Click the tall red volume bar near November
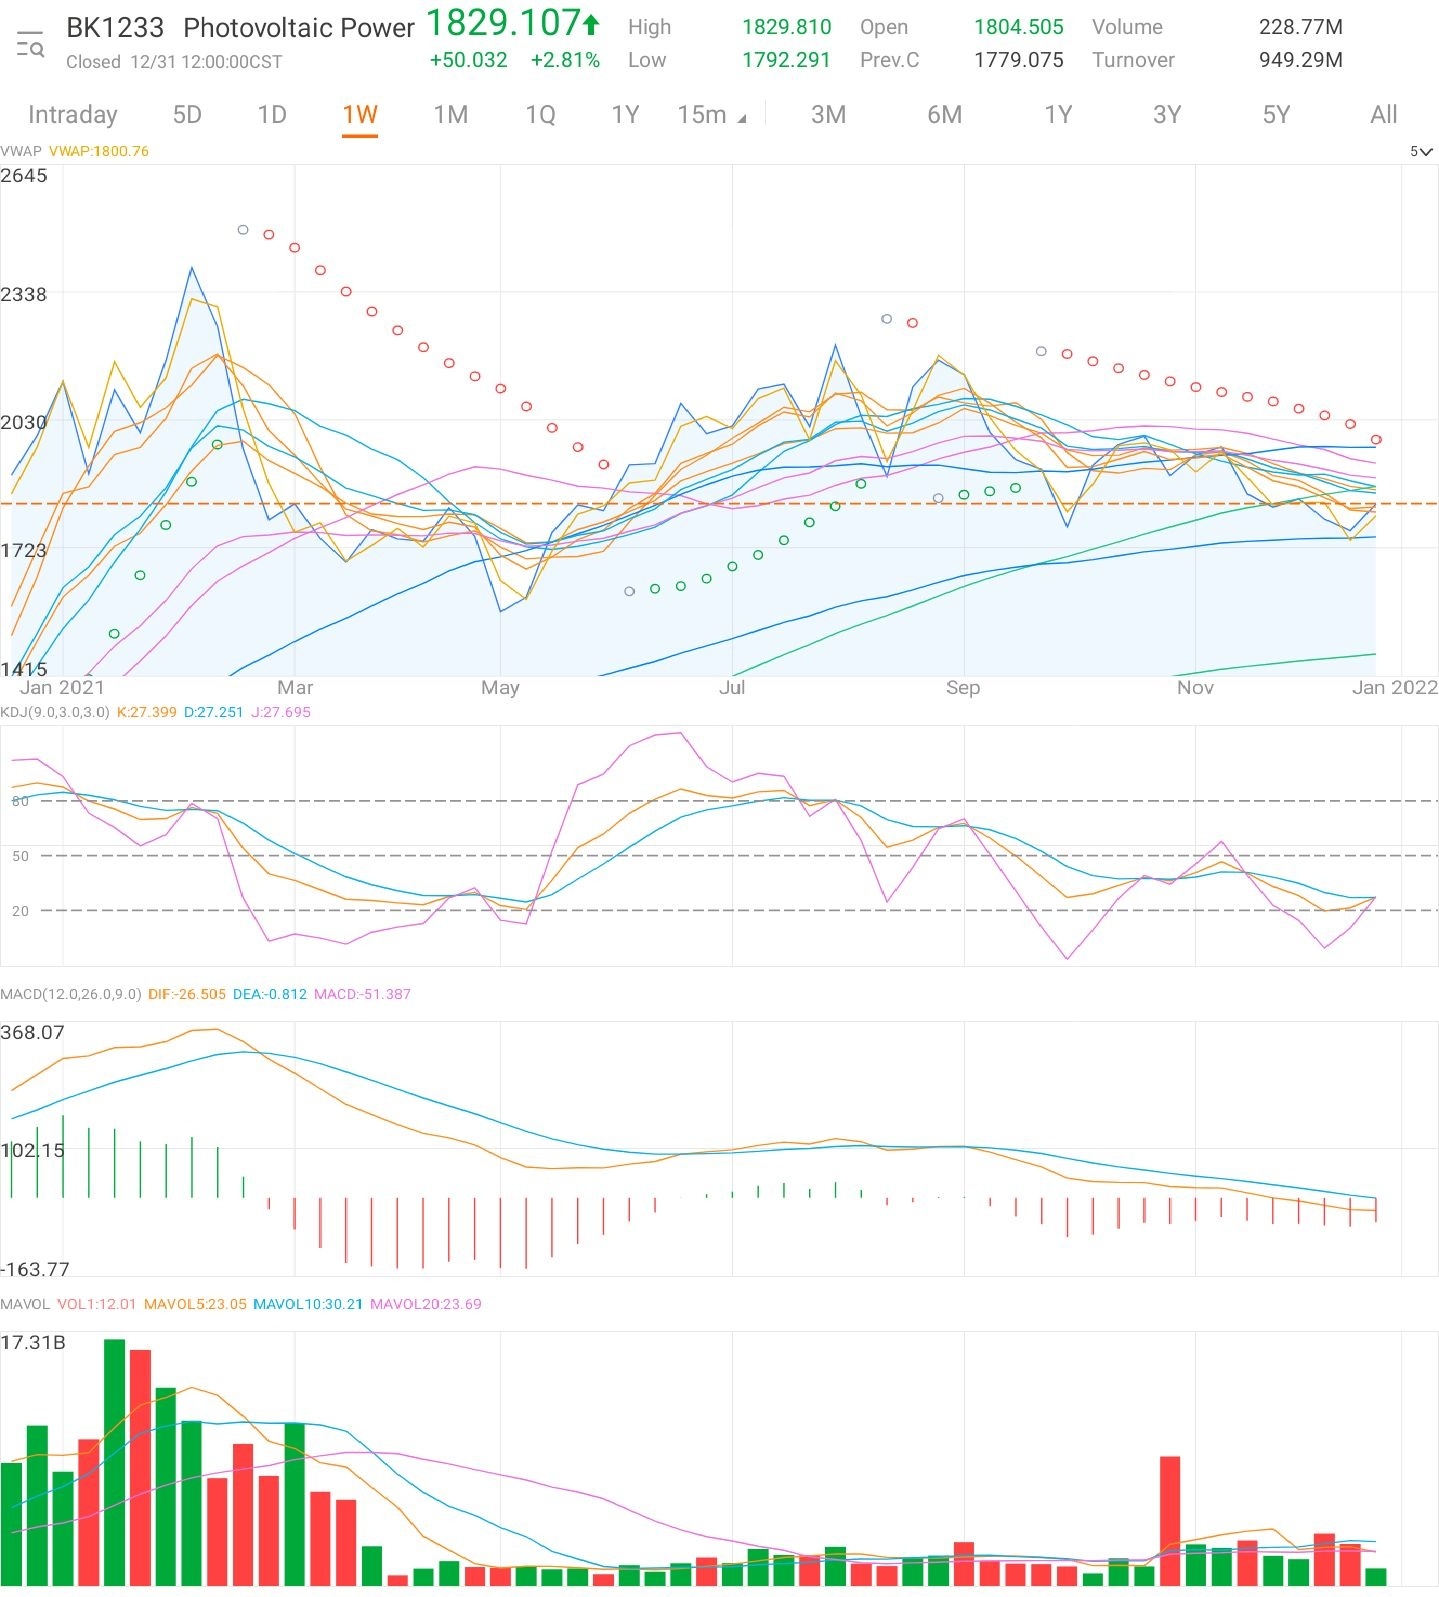Screen dimensions: 1439x1597 [1170, 1521]
